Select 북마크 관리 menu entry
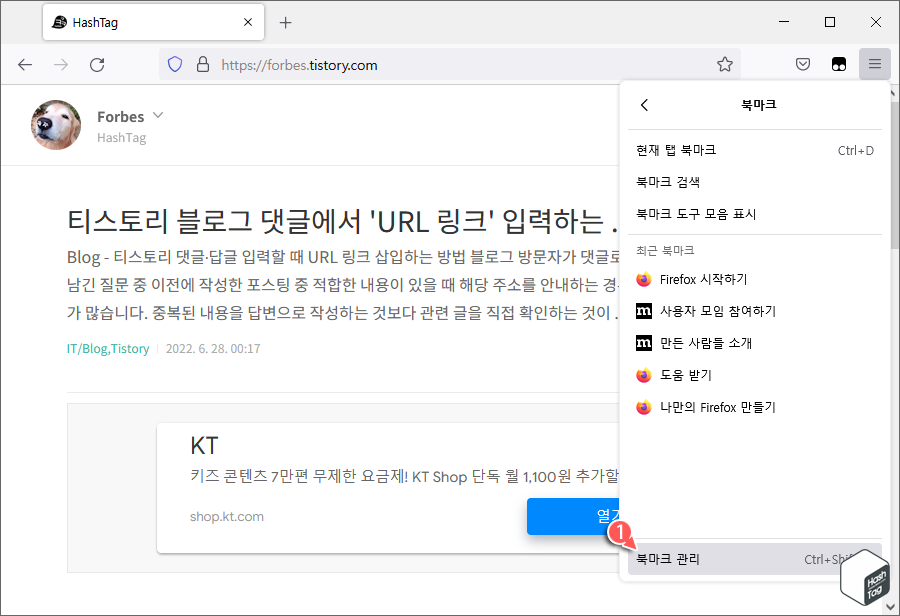 click(666, 560)
